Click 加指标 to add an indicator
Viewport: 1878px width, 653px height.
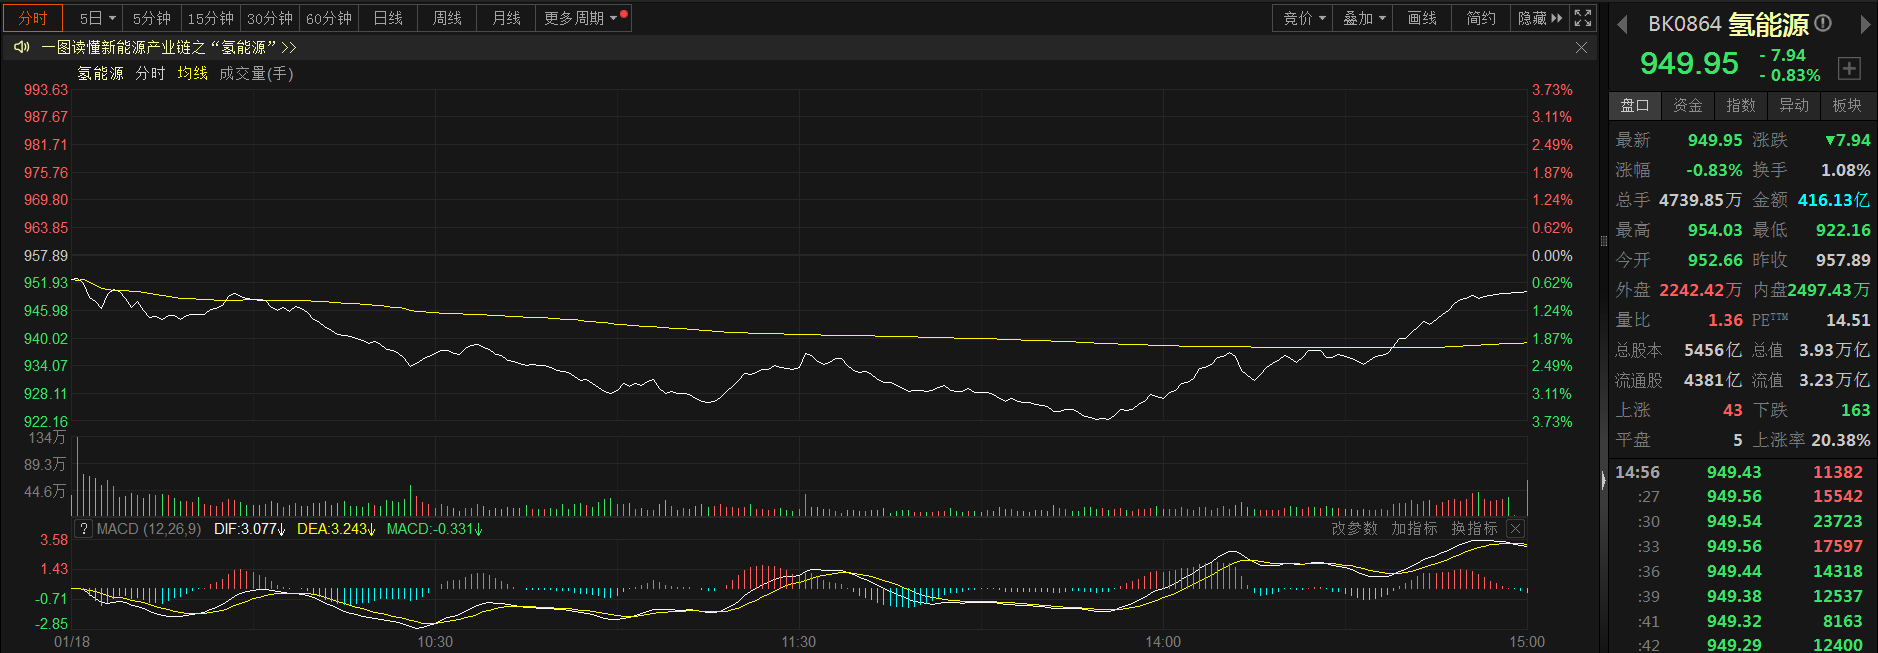pyautogui.click(x=1414, y=529)
